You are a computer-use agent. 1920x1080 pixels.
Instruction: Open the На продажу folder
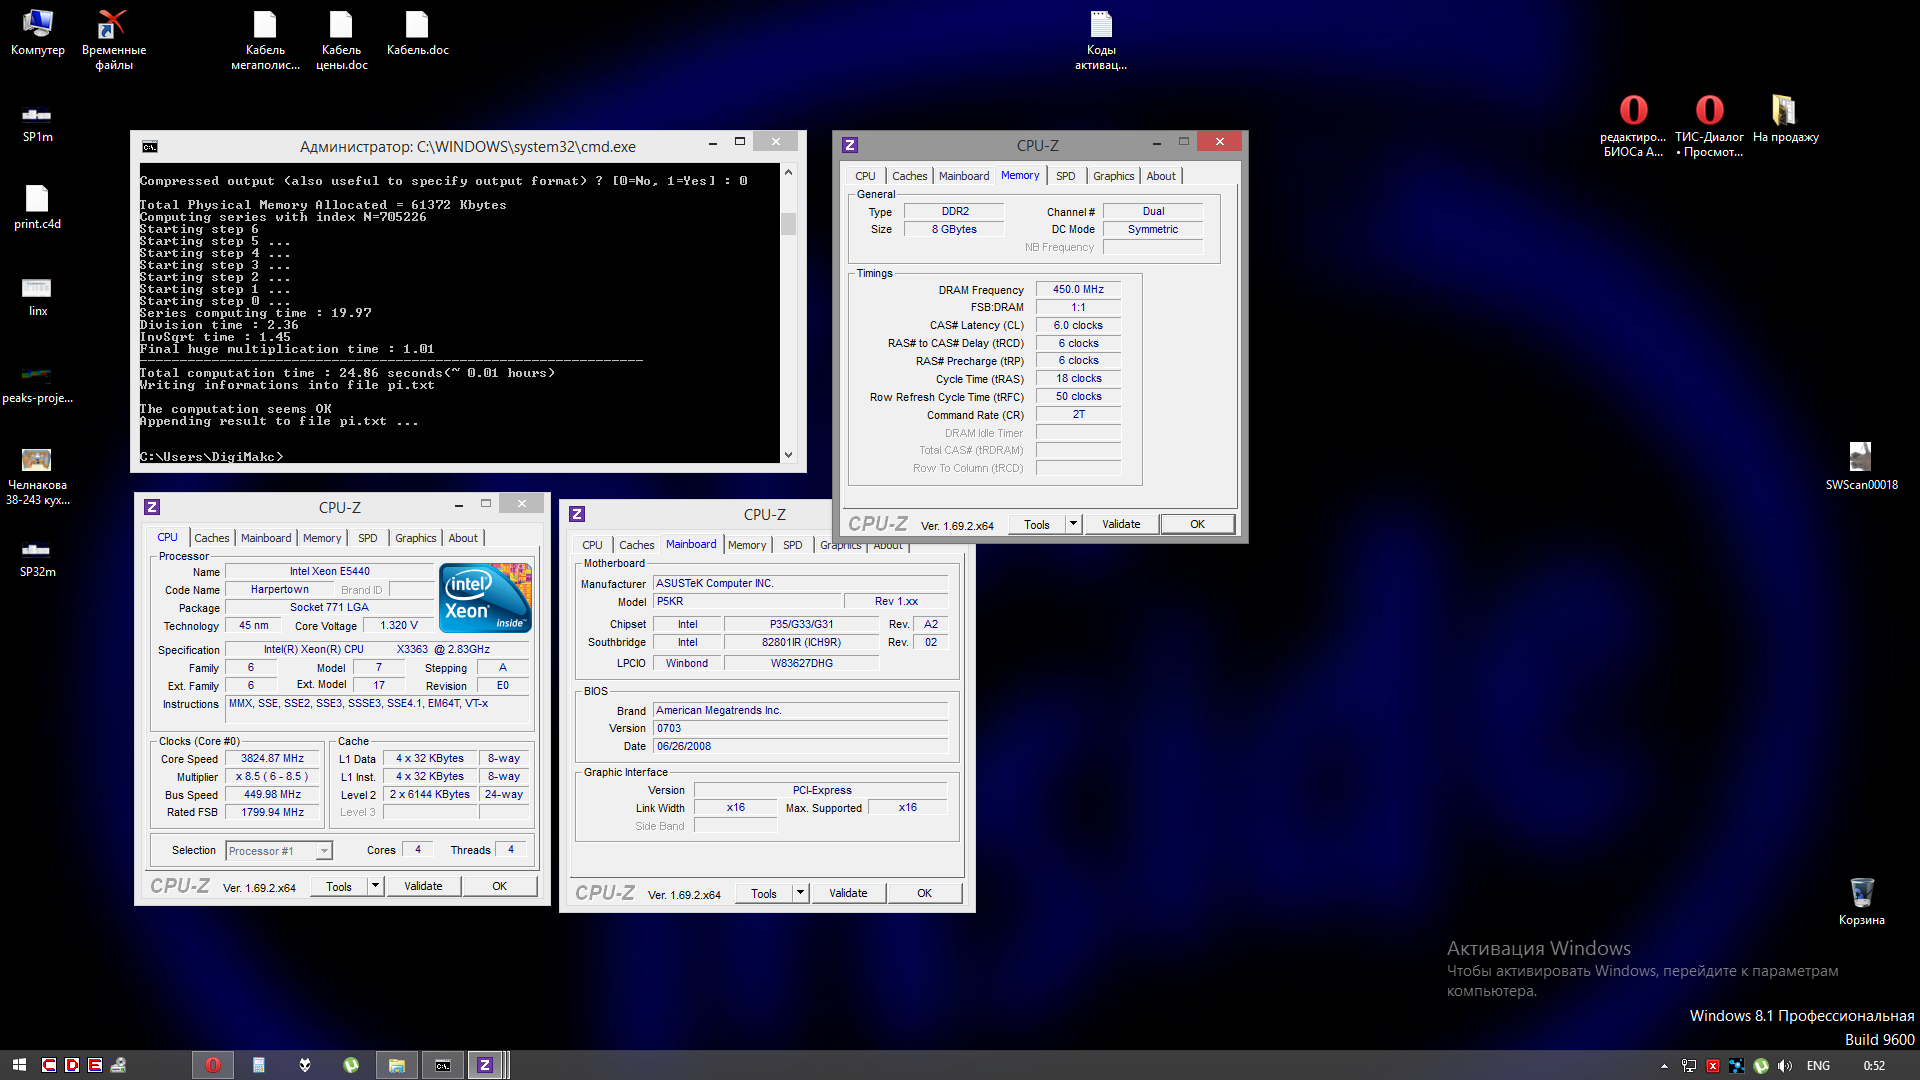1785,118
